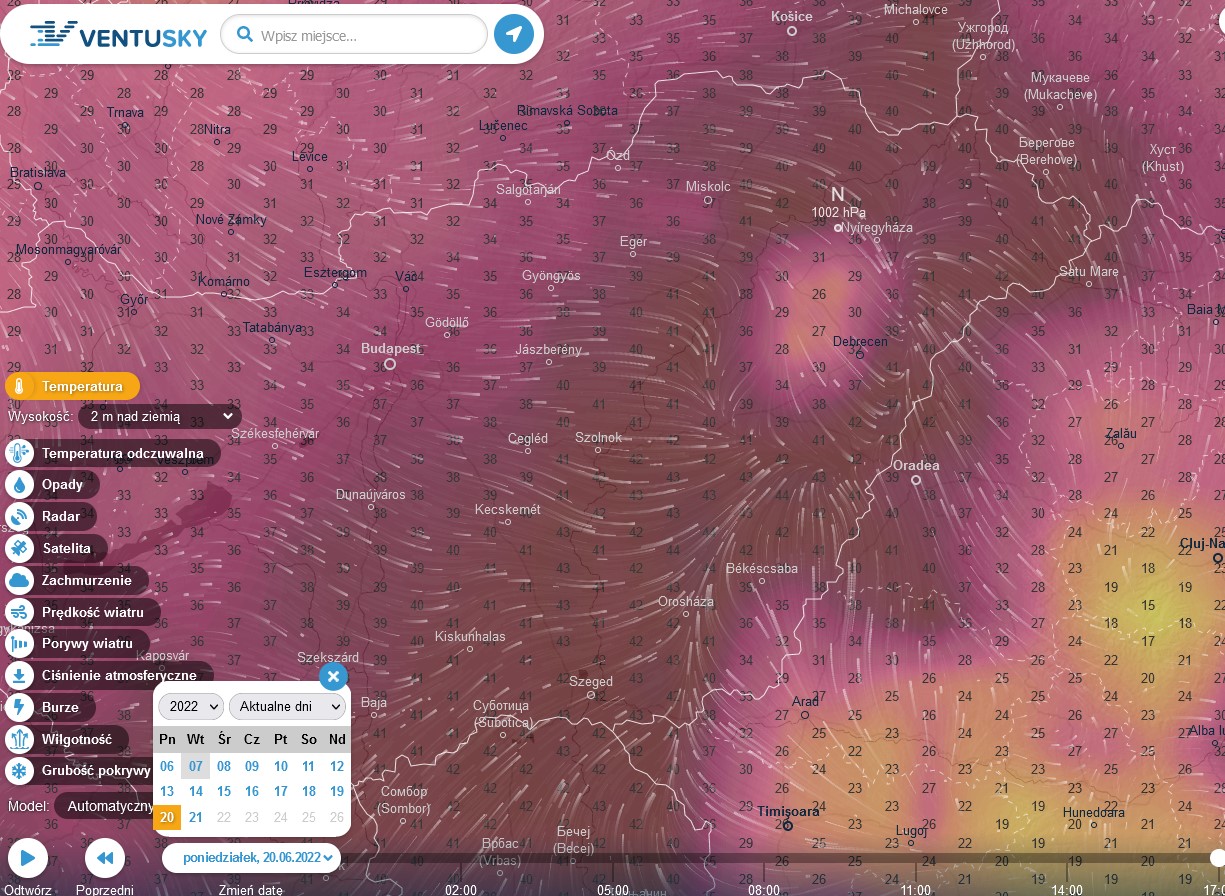The width and height of the screenshot is (1225, 896).
Task: Open the Radar layer icon
Action: pyautogui.click(x=19, y=517)
